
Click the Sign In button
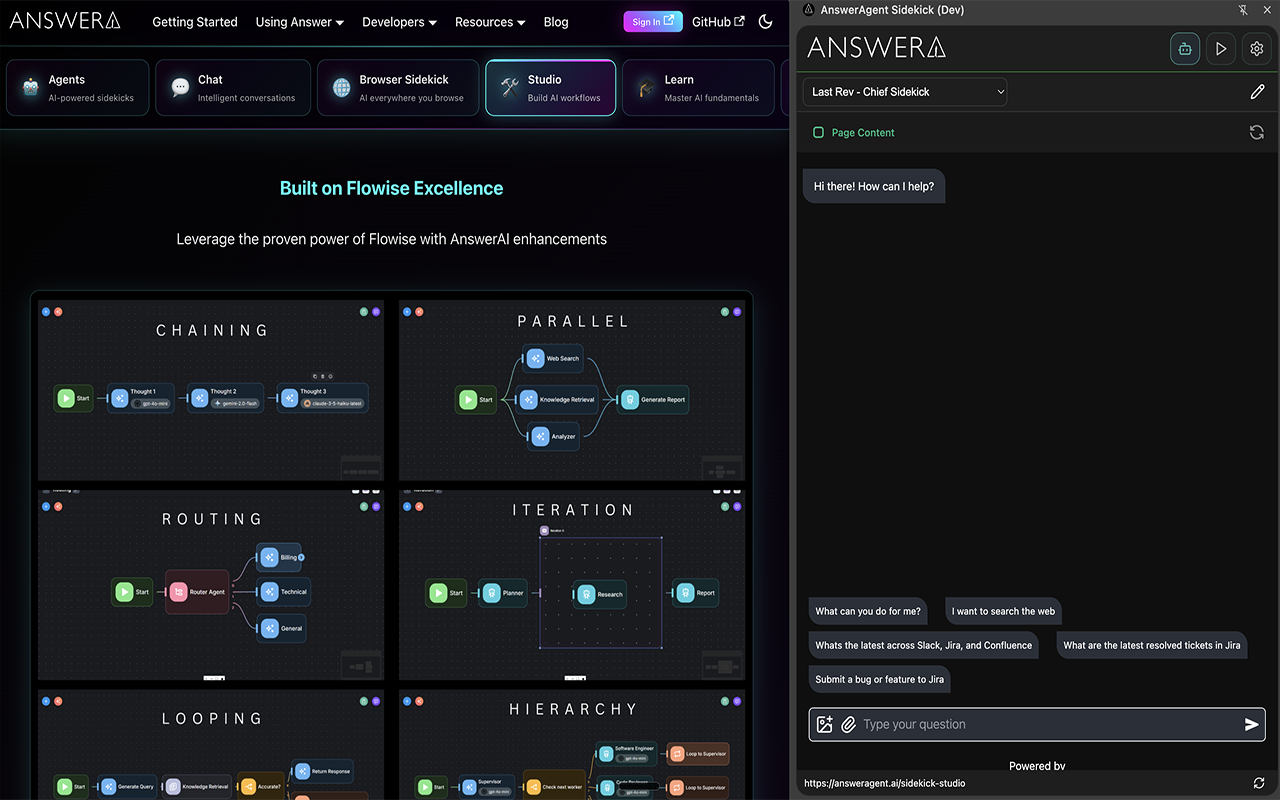coord(653,22)
